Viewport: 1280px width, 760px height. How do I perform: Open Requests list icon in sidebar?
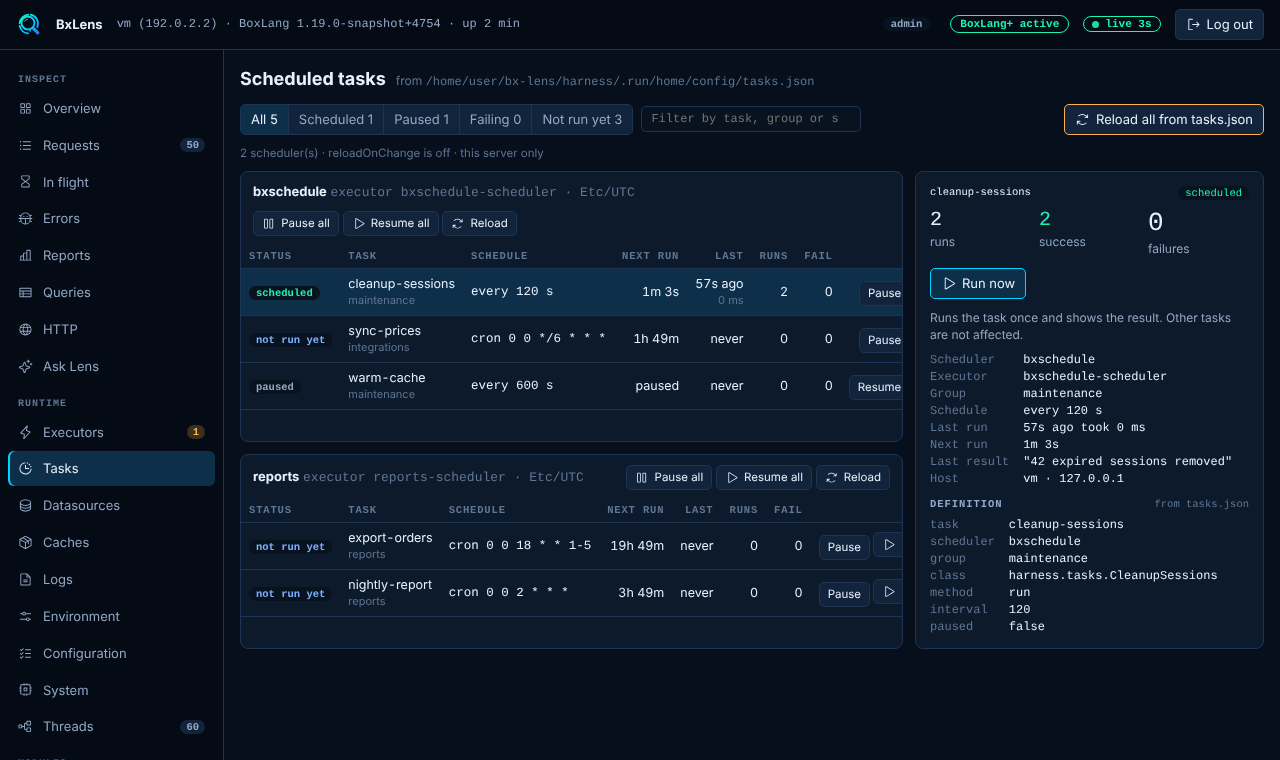pos(25,145)
